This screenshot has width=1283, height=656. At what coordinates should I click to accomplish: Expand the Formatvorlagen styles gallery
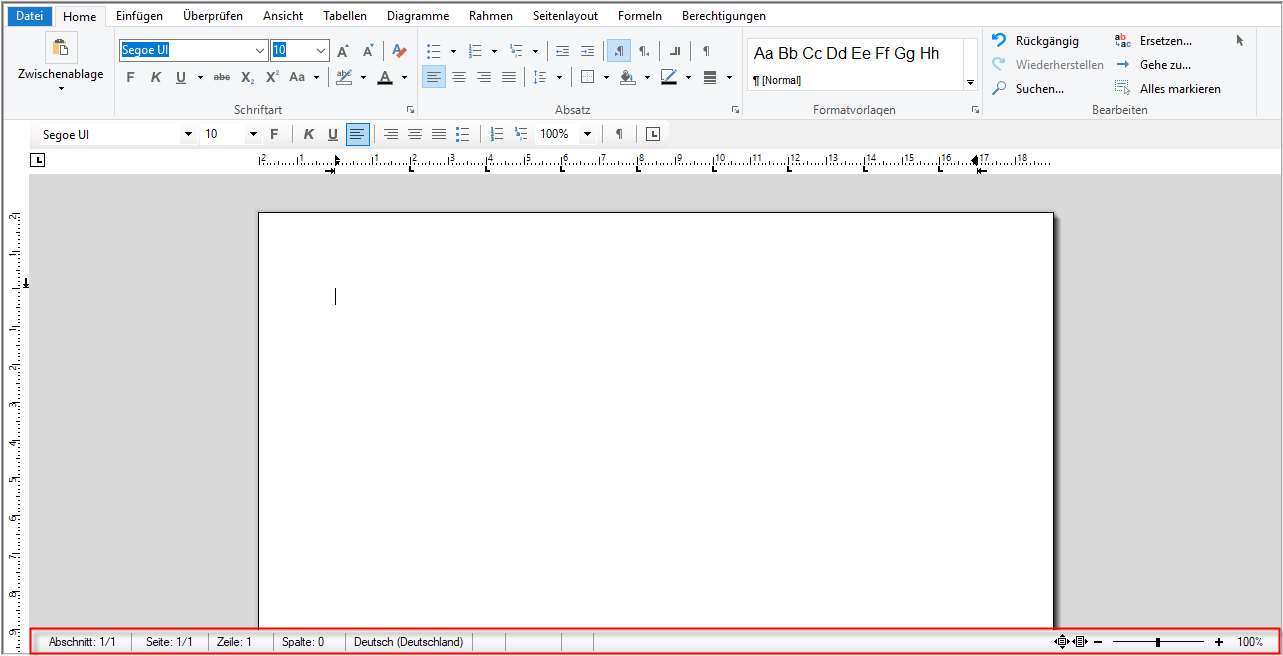(970, 82)
